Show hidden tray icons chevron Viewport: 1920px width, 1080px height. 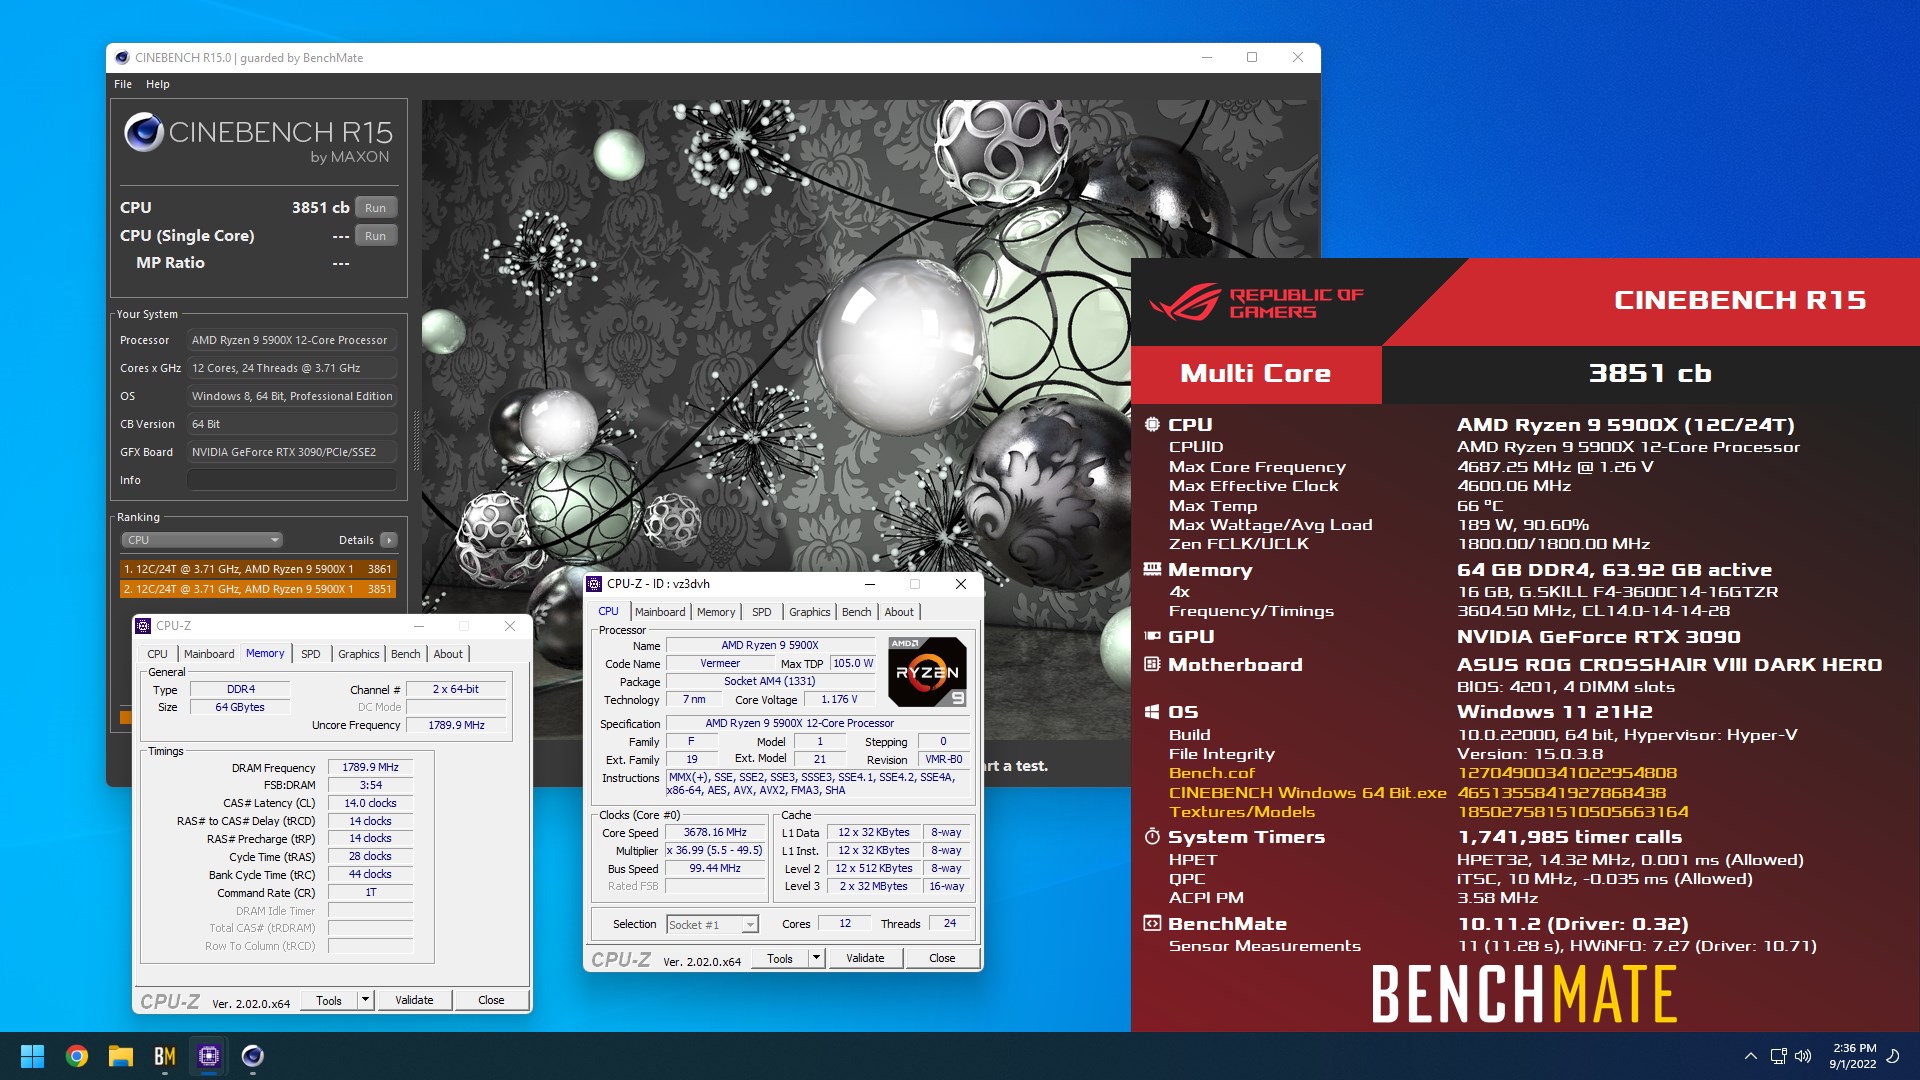point(1751,1056)
